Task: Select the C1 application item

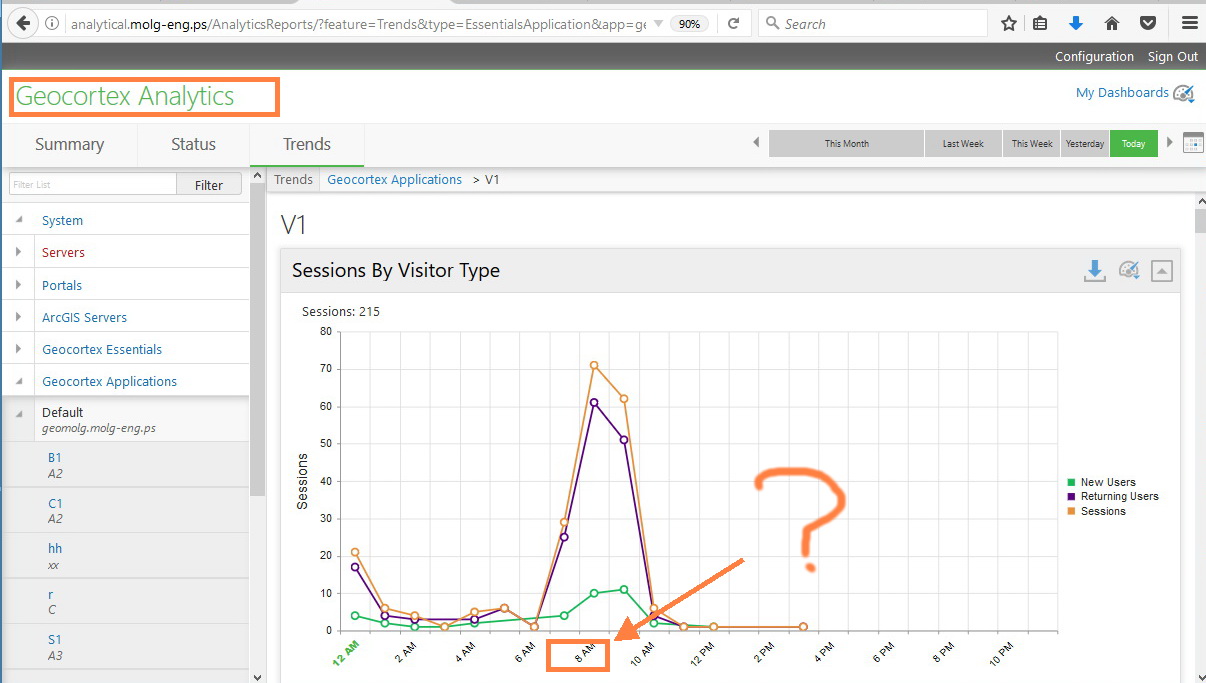Action: click(126, 511)
